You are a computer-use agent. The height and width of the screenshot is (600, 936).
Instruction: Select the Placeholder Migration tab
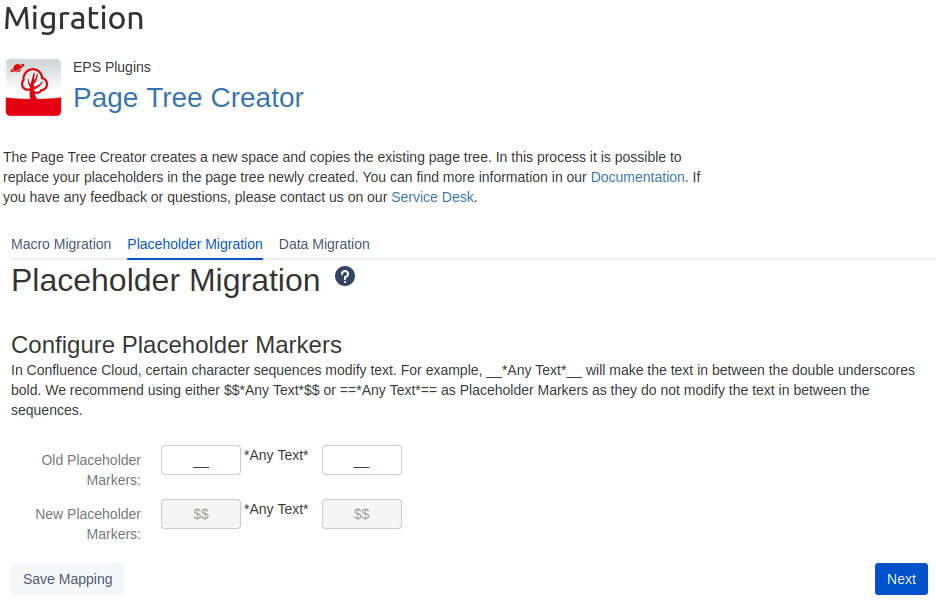click(x=195, y=244)
